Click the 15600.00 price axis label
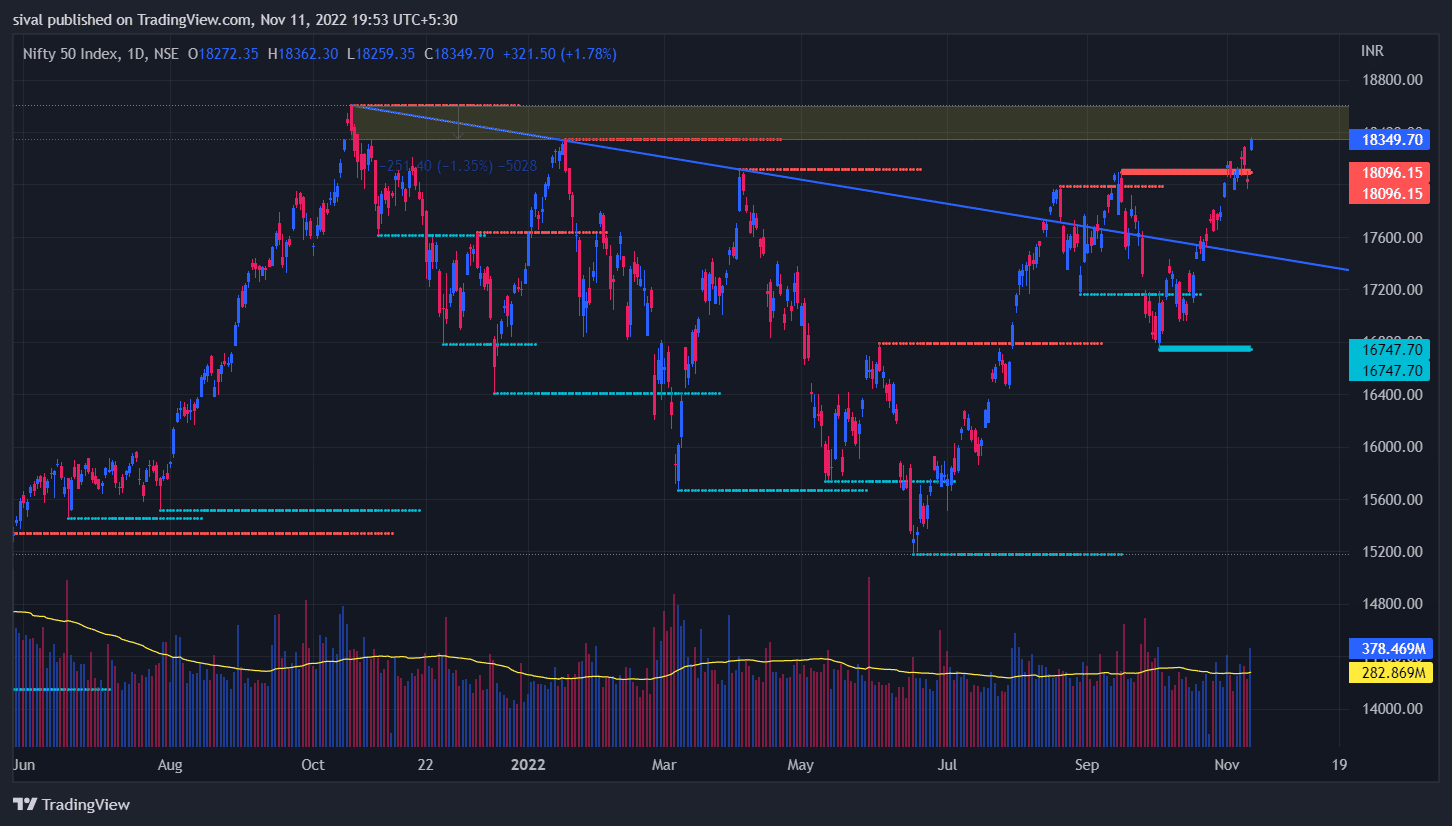This screenshot has width=1452, height=826. pyautogui.click(x=1390, y=500)
